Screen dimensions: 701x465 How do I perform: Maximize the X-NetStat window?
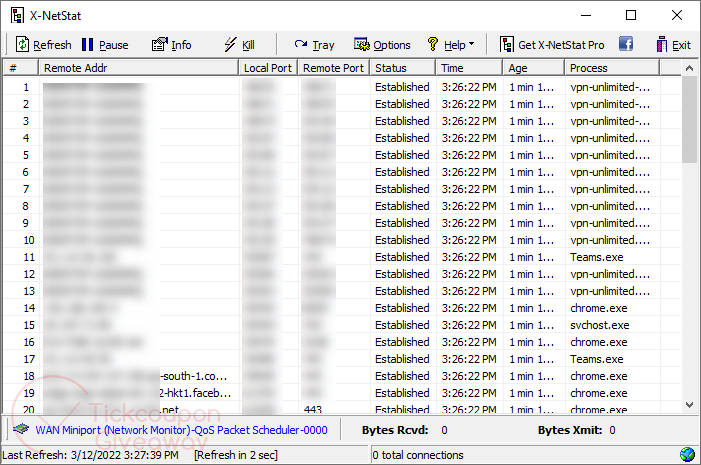[631, 16]
